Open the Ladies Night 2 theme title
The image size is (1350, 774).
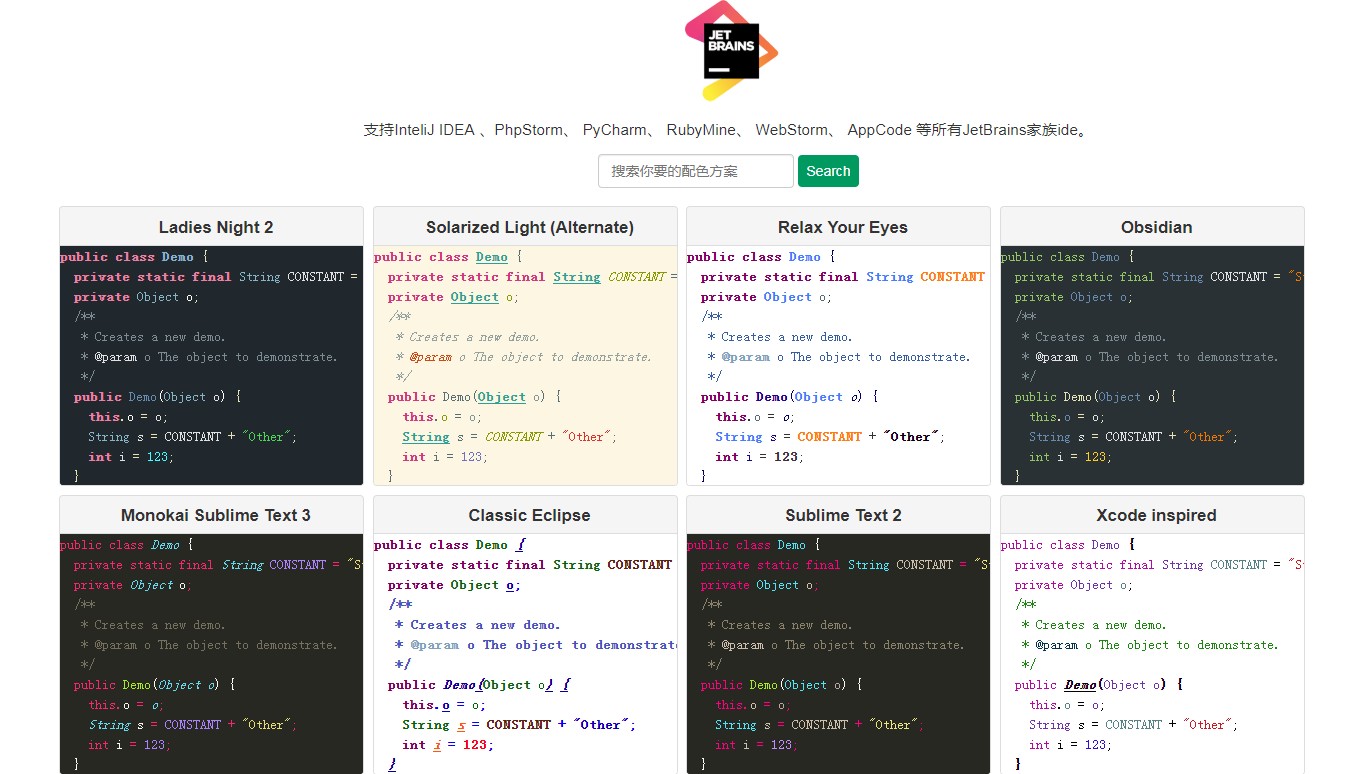216,227
